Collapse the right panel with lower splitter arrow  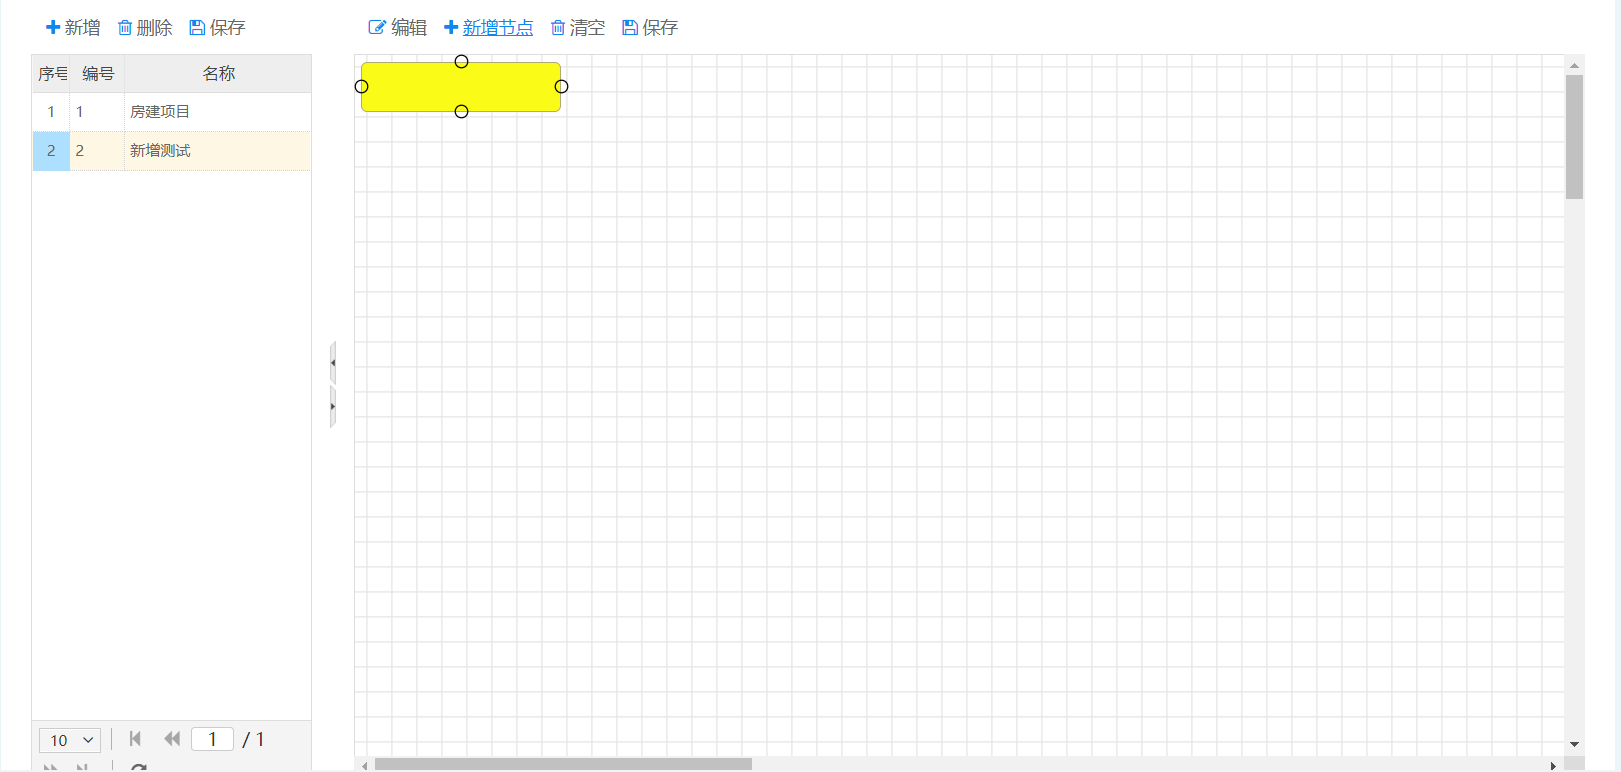[x=333, y=407]
